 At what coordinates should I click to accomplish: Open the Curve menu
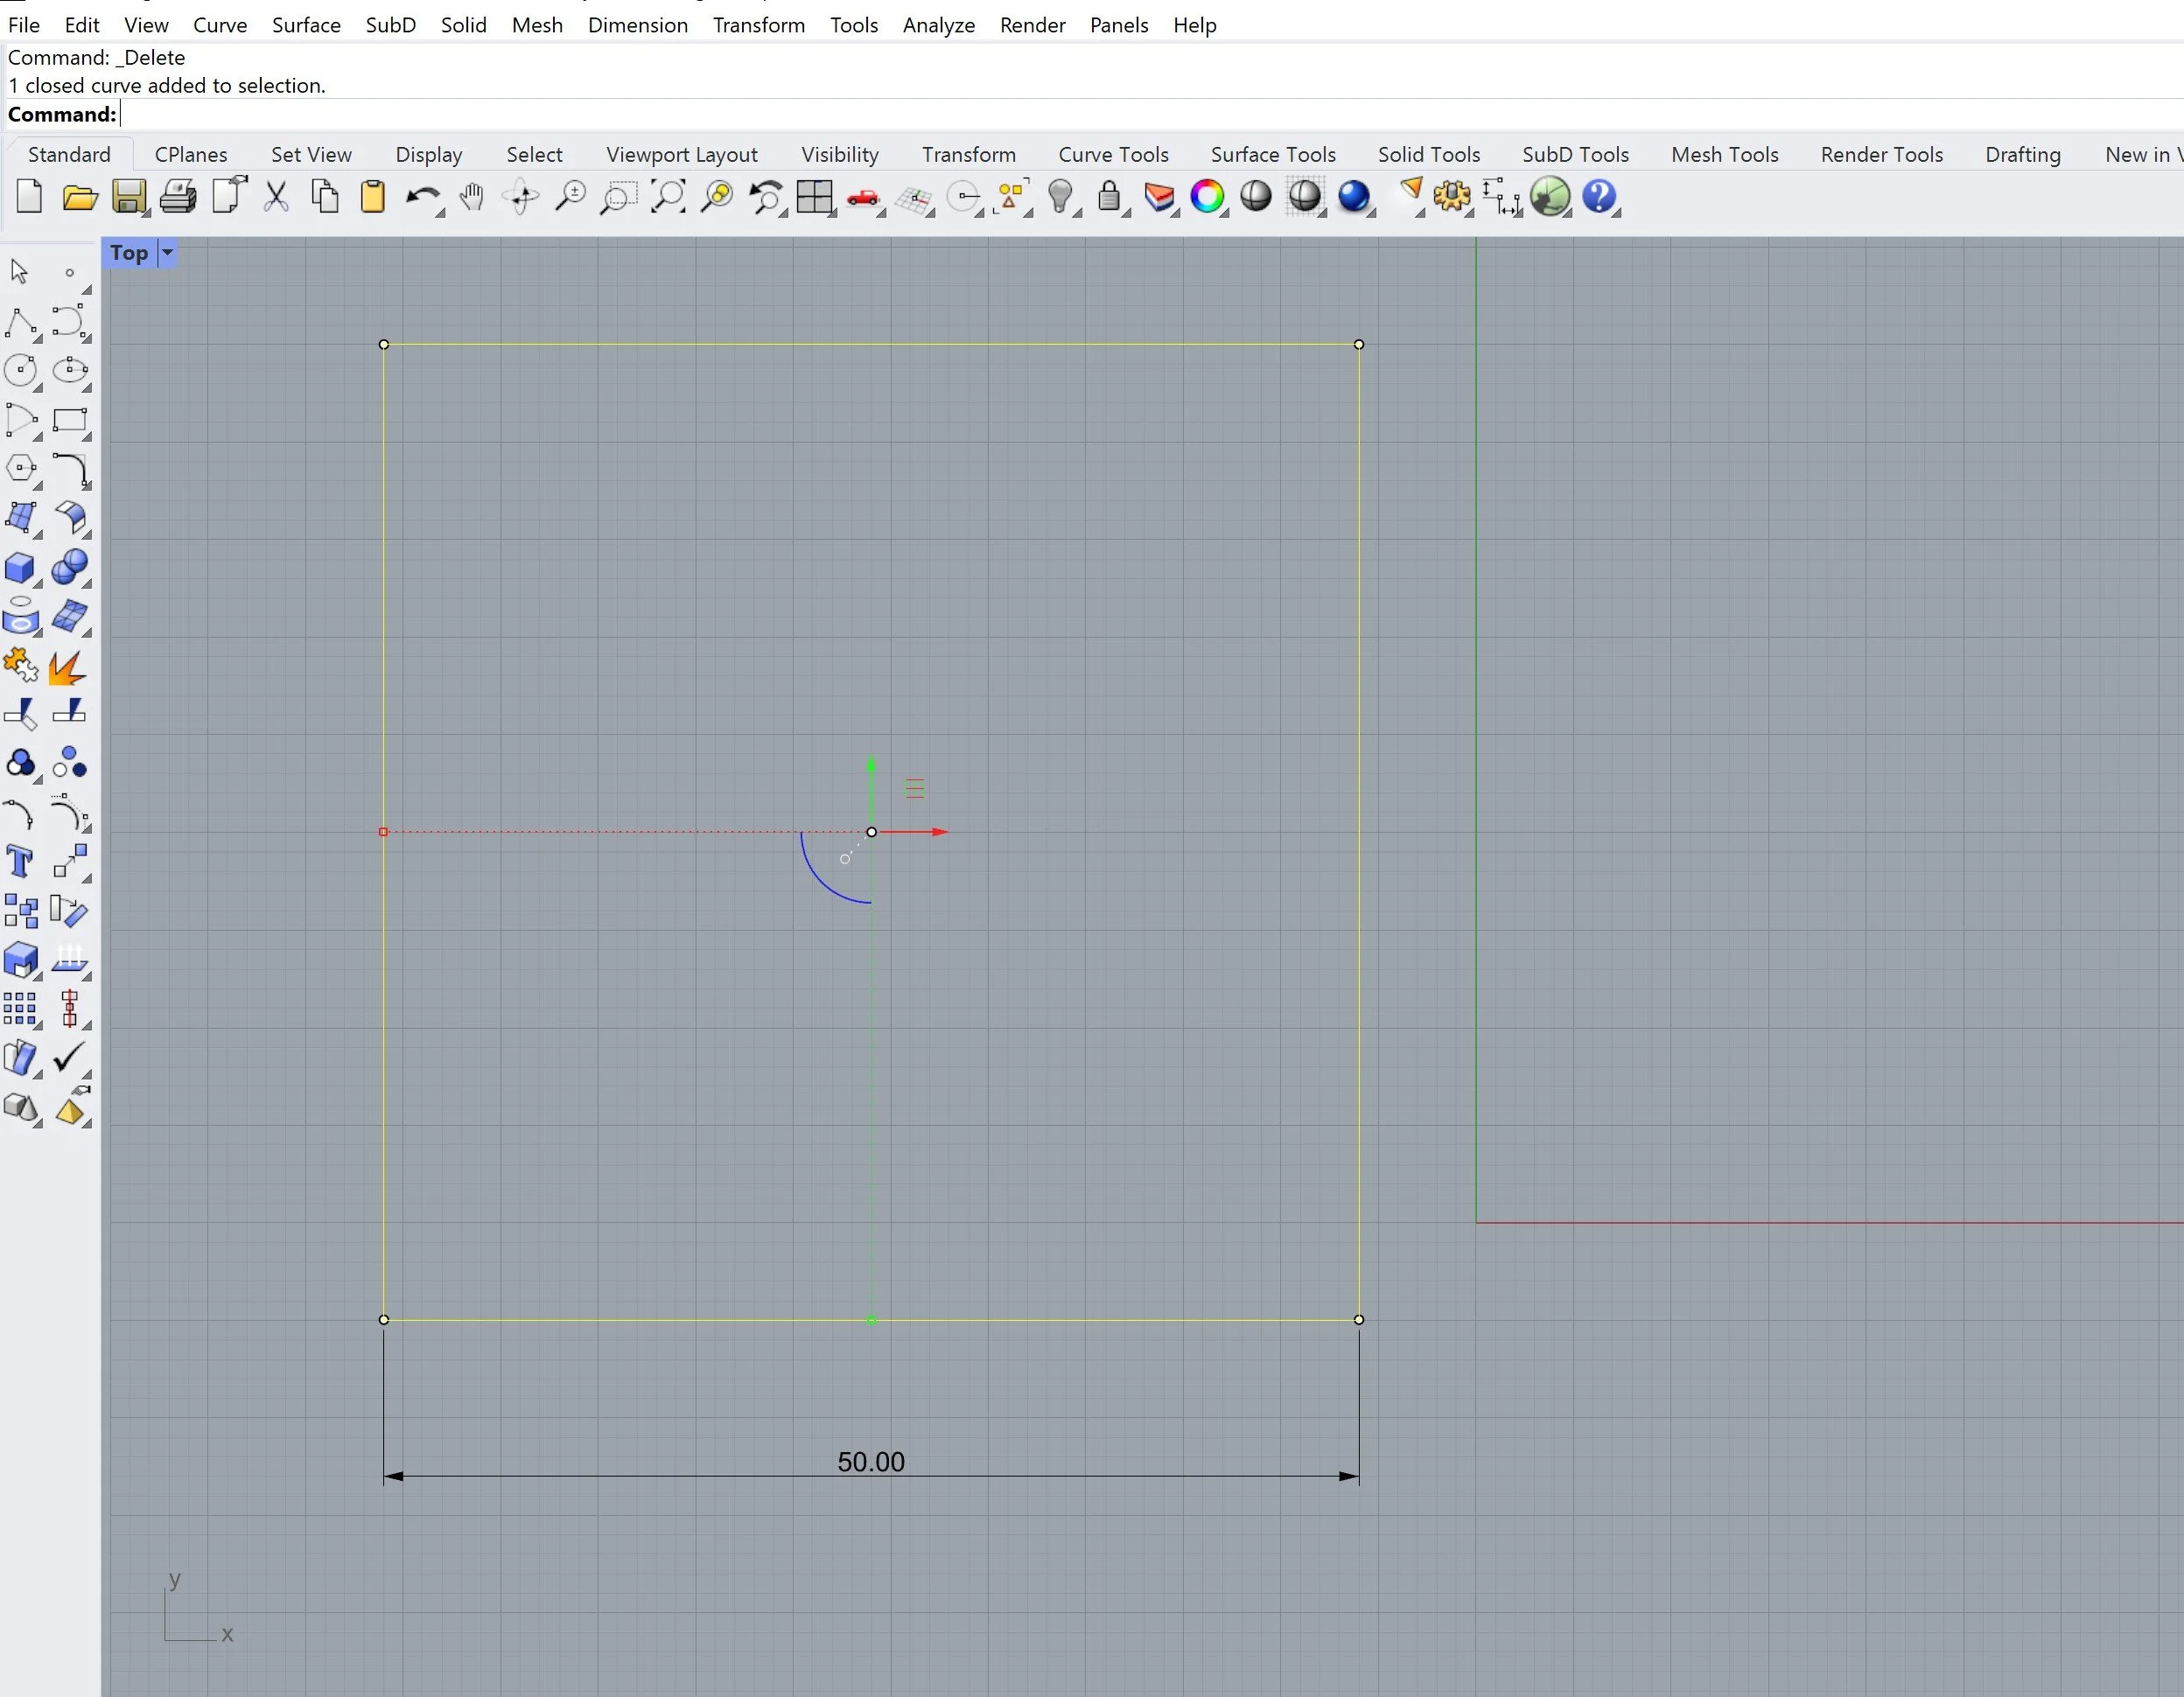click(219, 25)
